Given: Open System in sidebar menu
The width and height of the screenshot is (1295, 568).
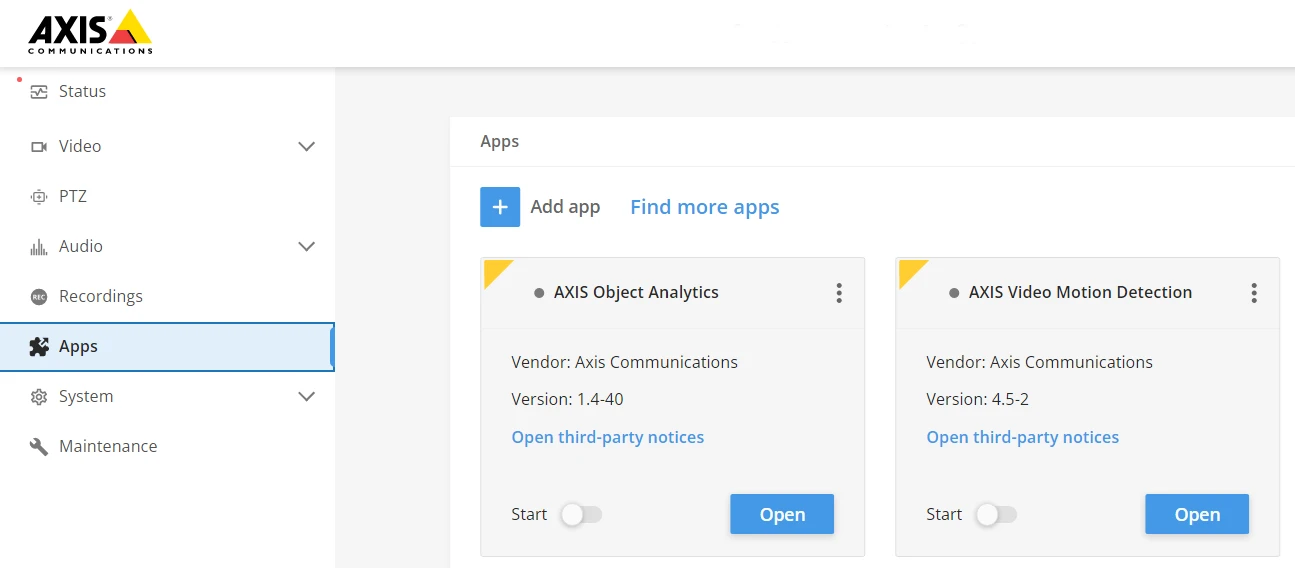Looking at the screenshot, I should pos(86,396).
